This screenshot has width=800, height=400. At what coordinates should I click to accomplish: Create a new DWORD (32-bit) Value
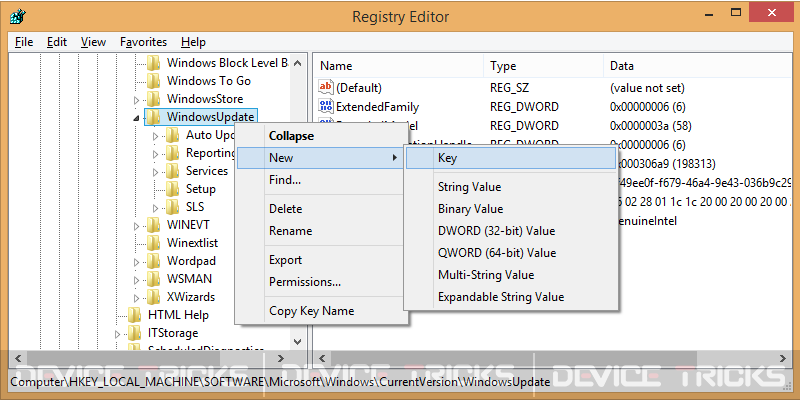tap(511, 231)
